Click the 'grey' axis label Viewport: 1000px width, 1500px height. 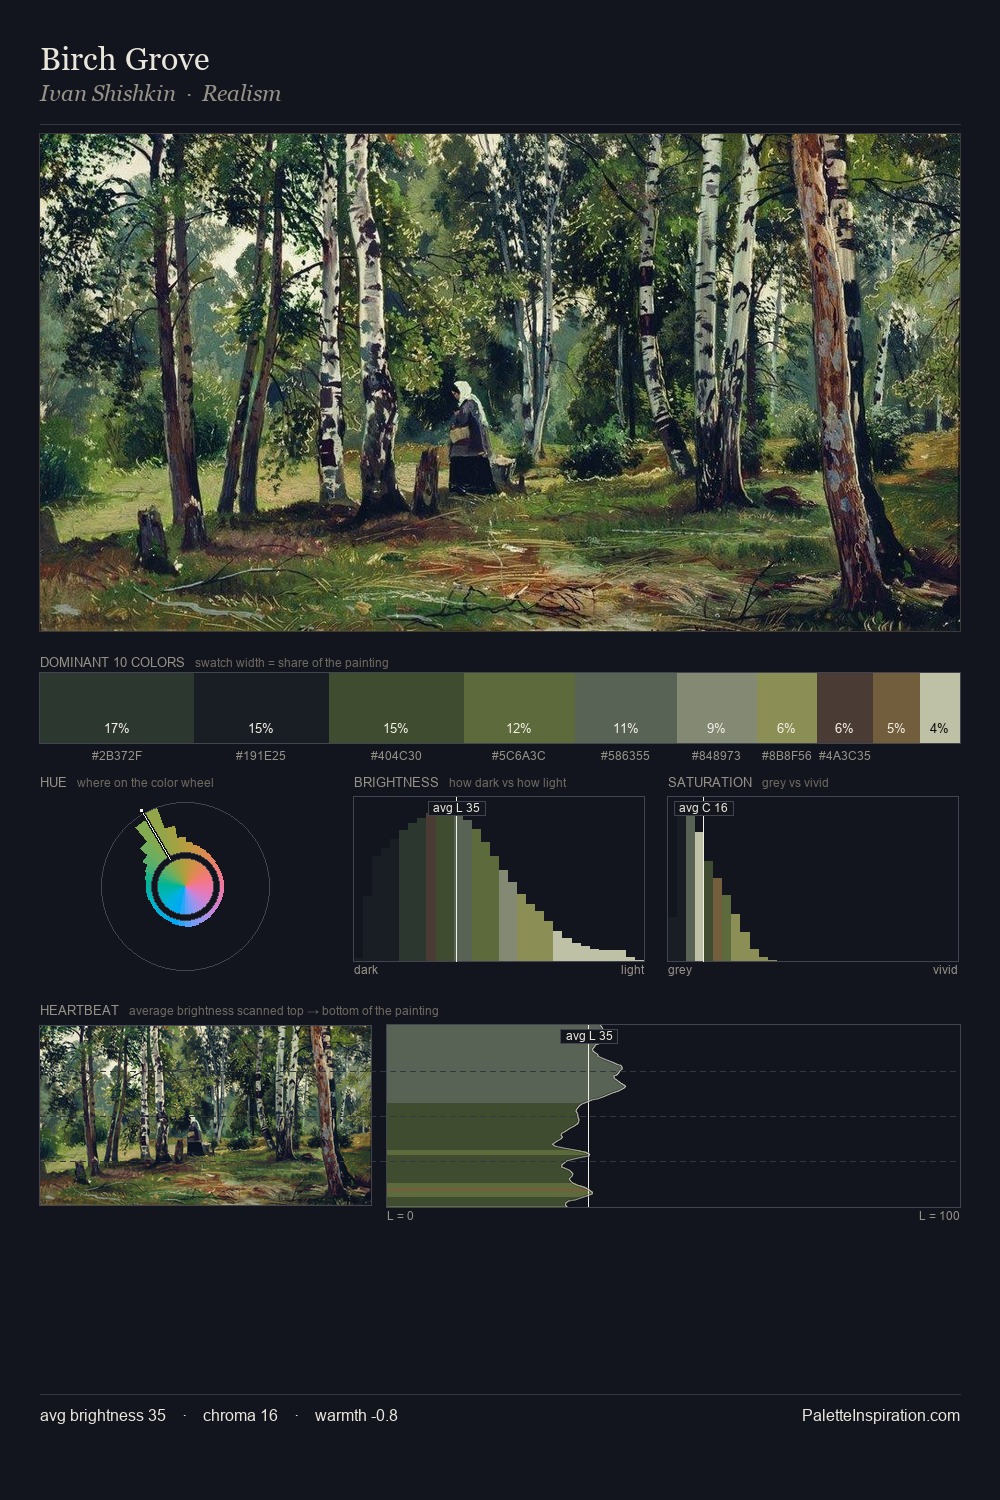(x=680, y=970)
